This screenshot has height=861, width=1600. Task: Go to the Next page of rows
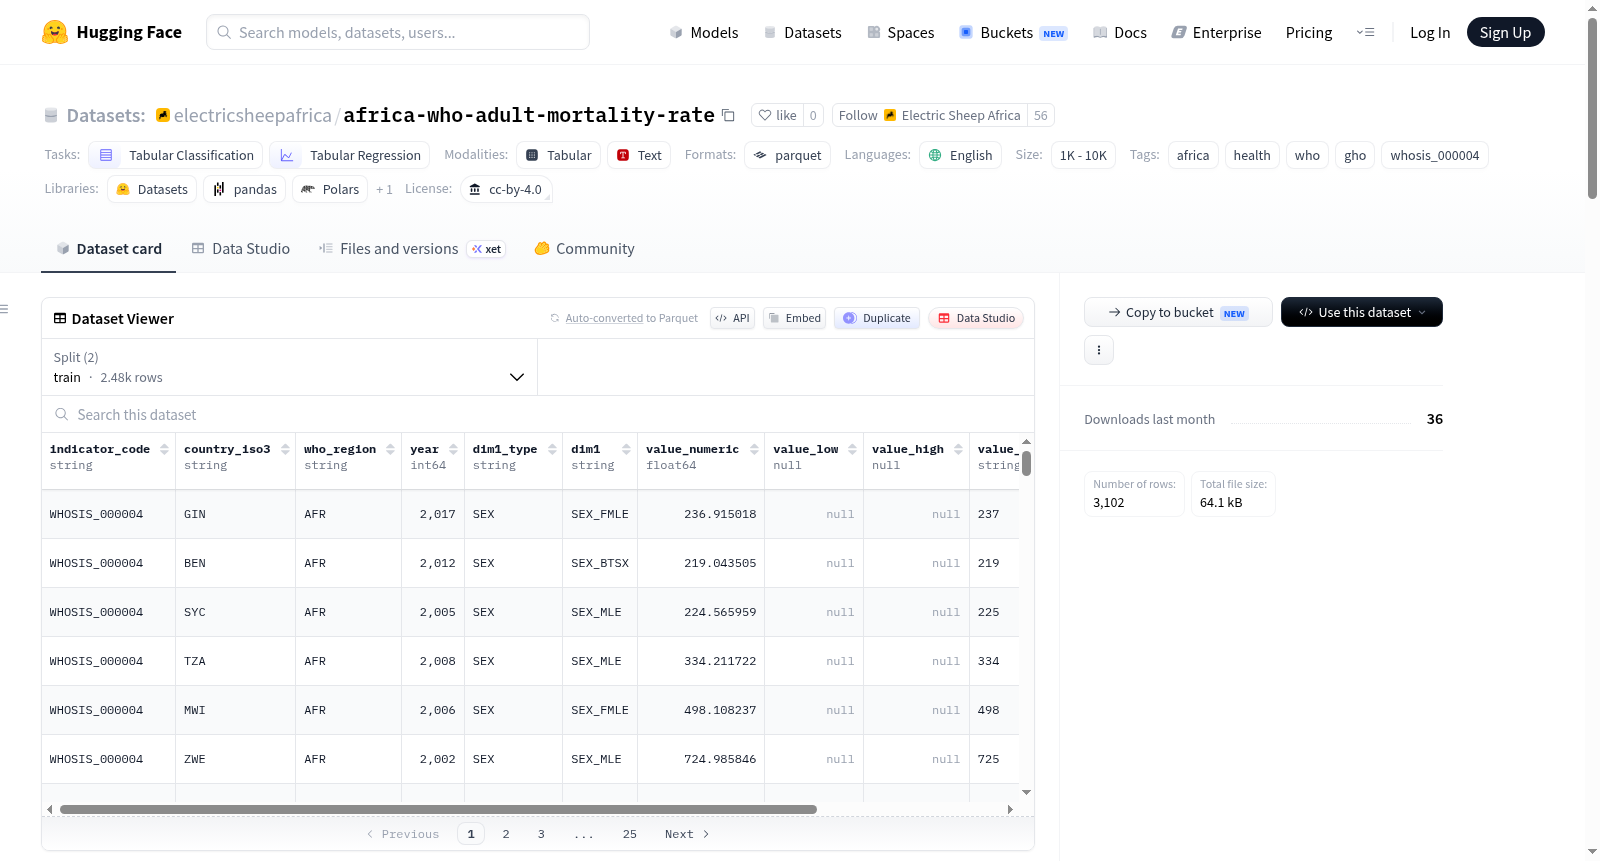687,834
